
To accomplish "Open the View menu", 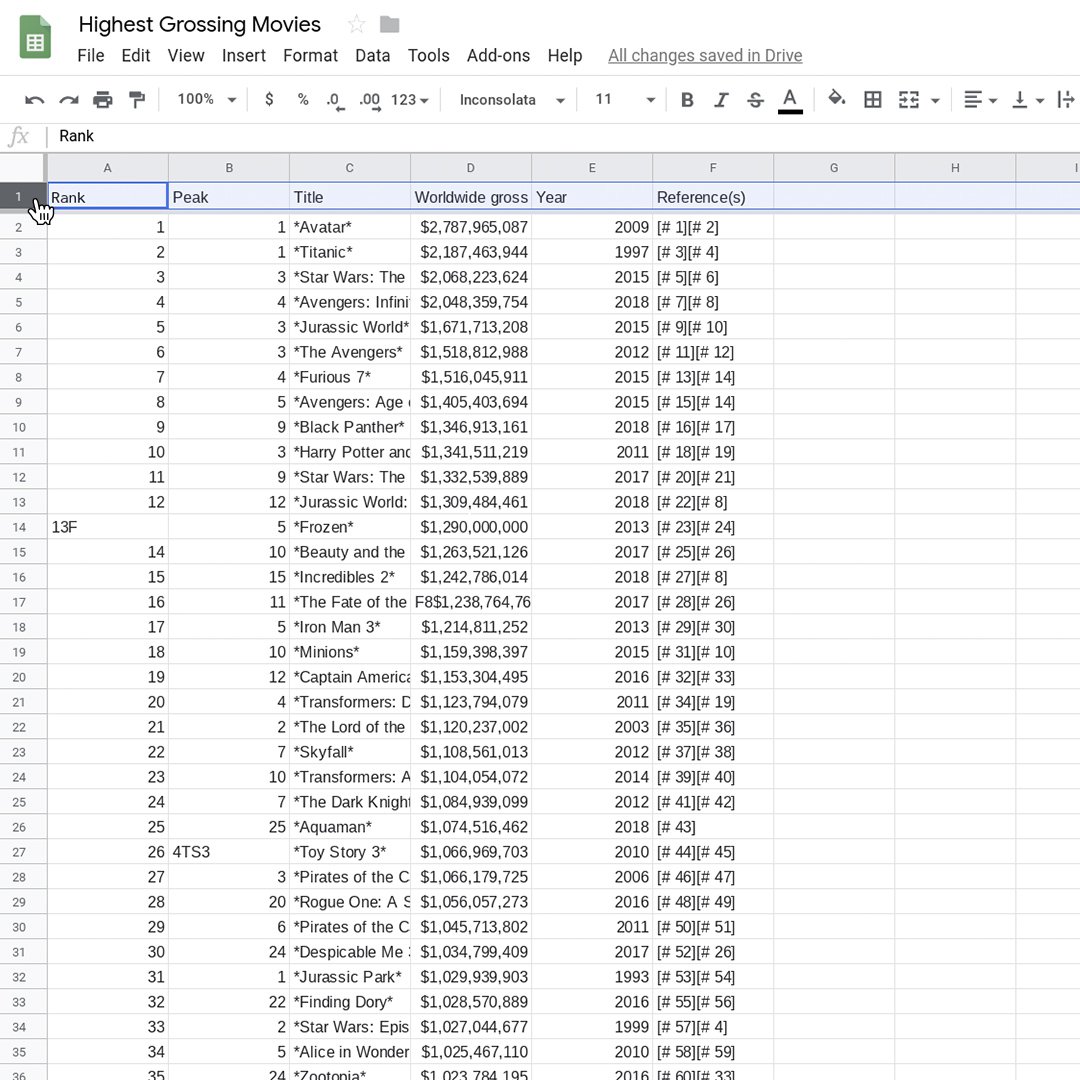I will tap(186, 56).
